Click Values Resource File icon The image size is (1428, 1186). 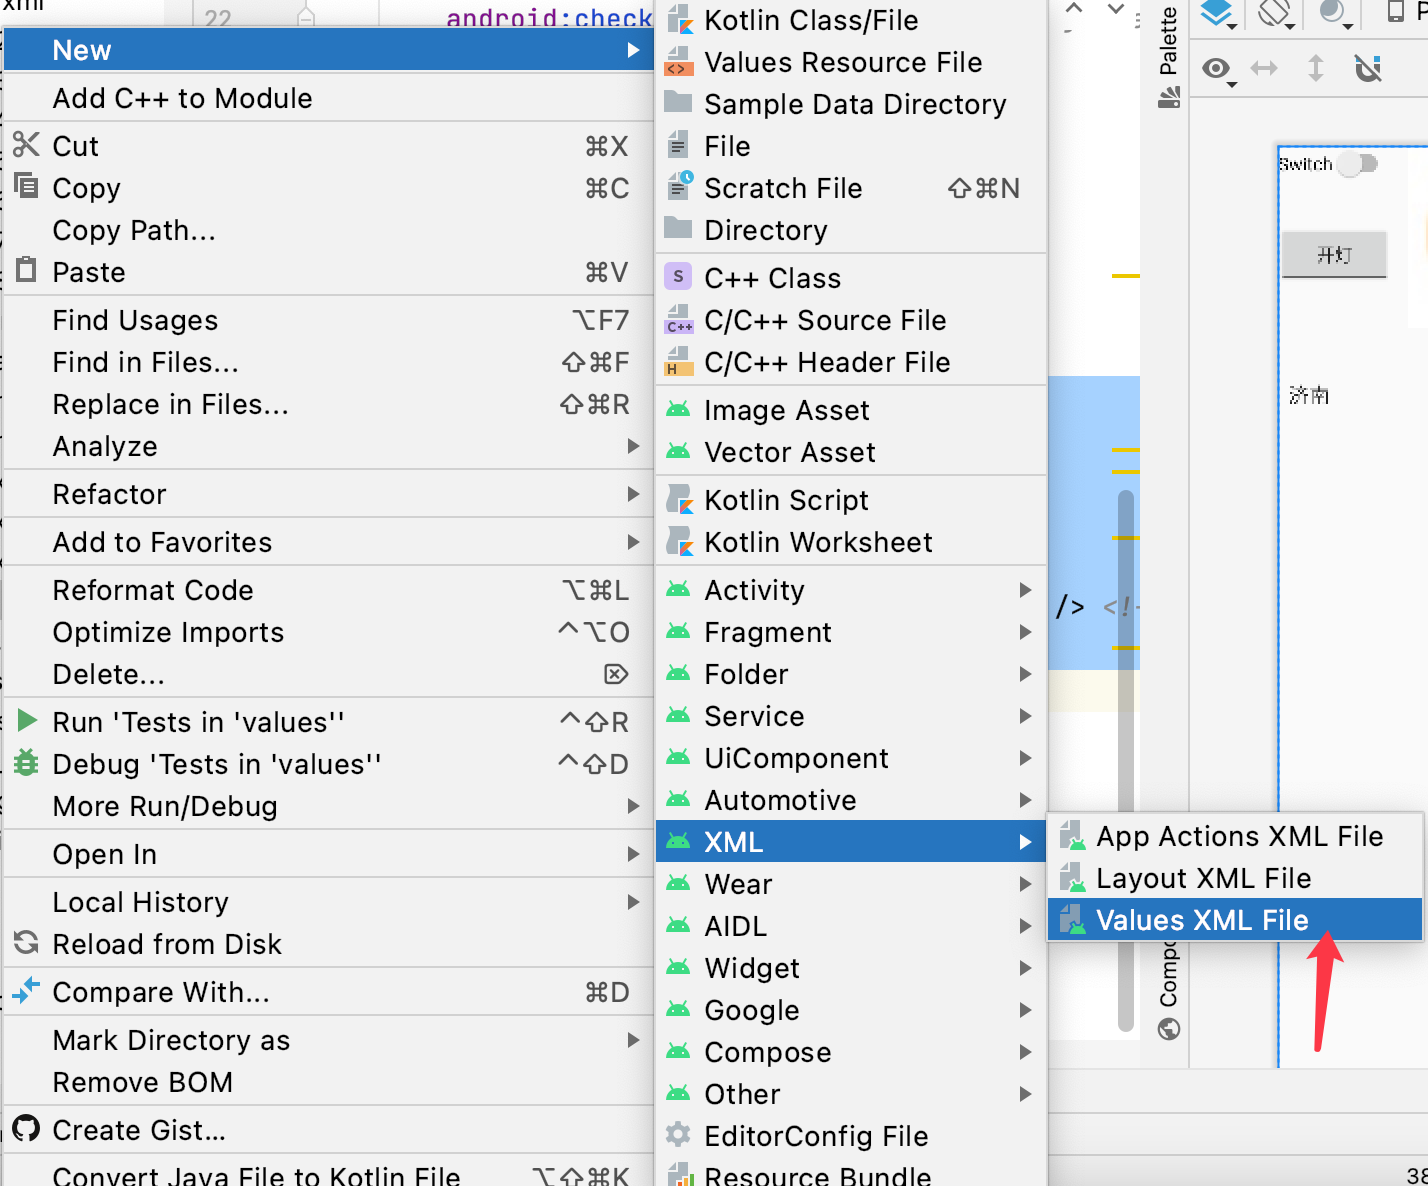679,61
